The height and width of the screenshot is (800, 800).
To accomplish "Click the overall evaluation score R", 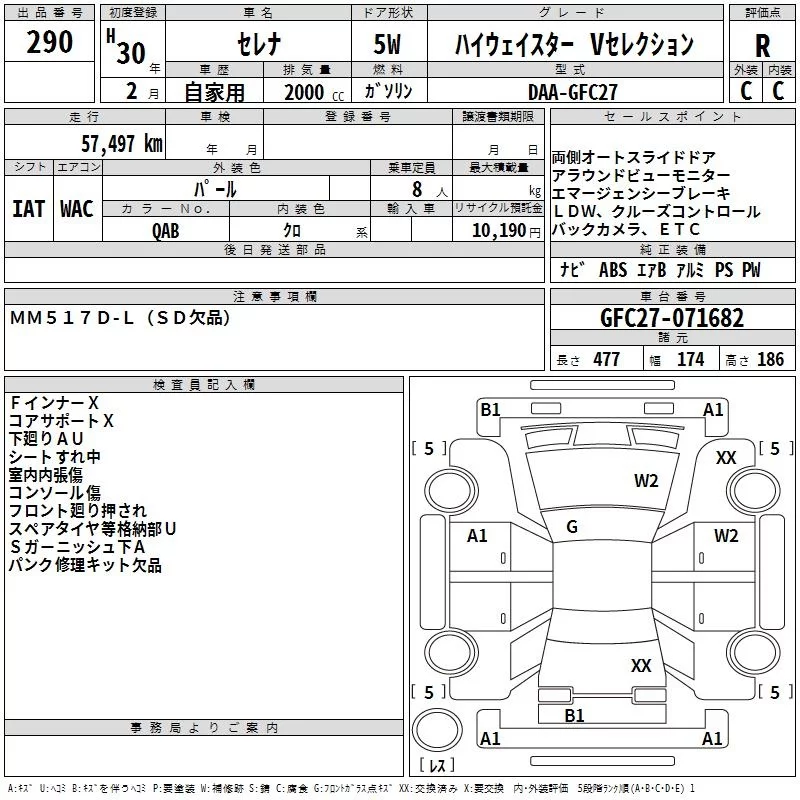I will coord(762,46).
